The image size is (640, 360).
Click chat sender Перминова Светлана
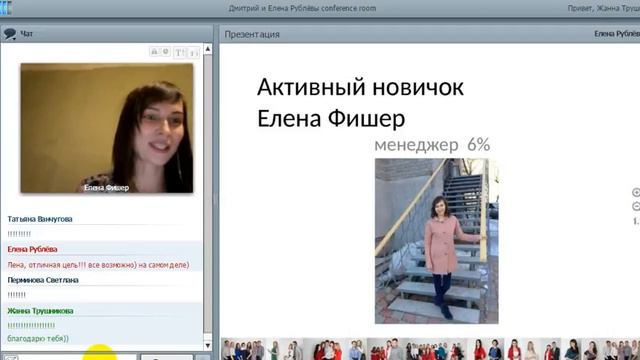point(43,280)
